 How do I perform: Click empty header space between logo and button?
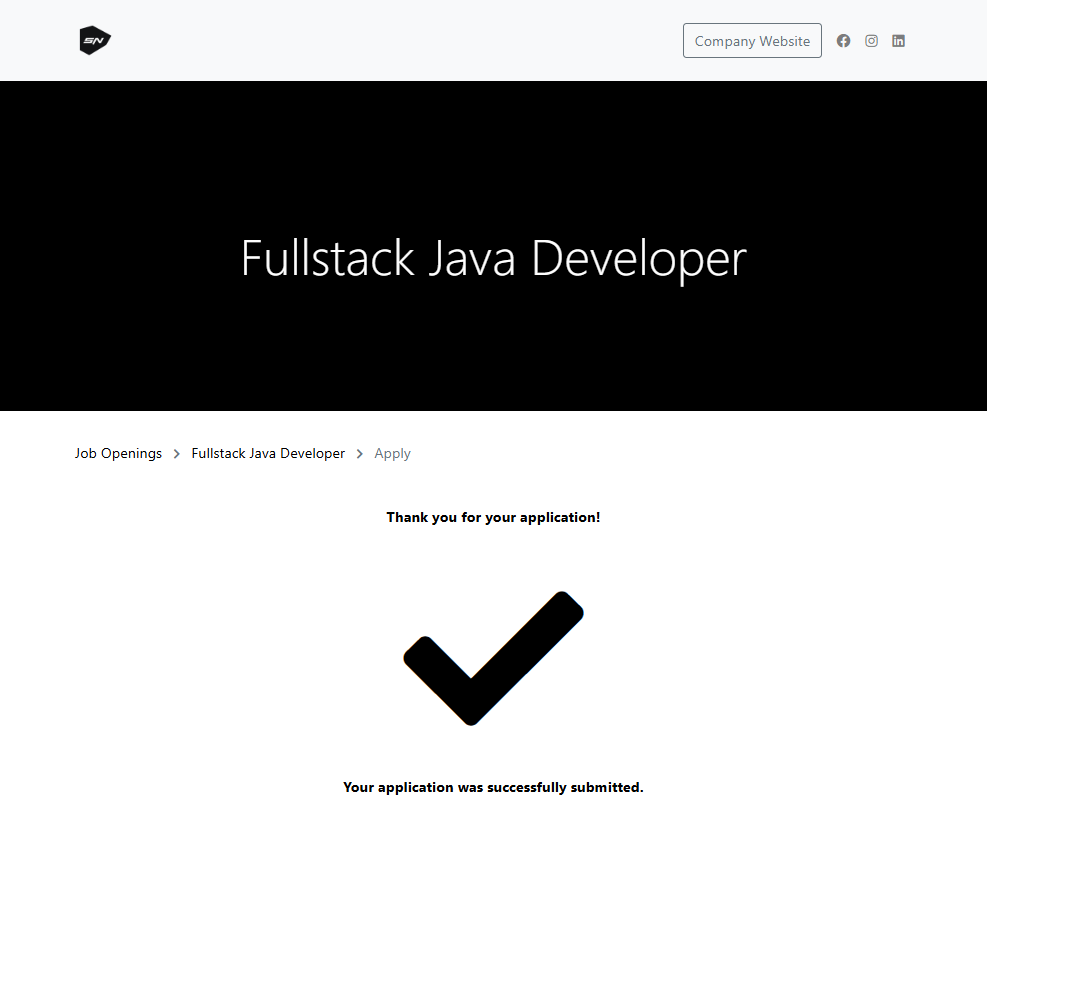click(x=400, y=41)
